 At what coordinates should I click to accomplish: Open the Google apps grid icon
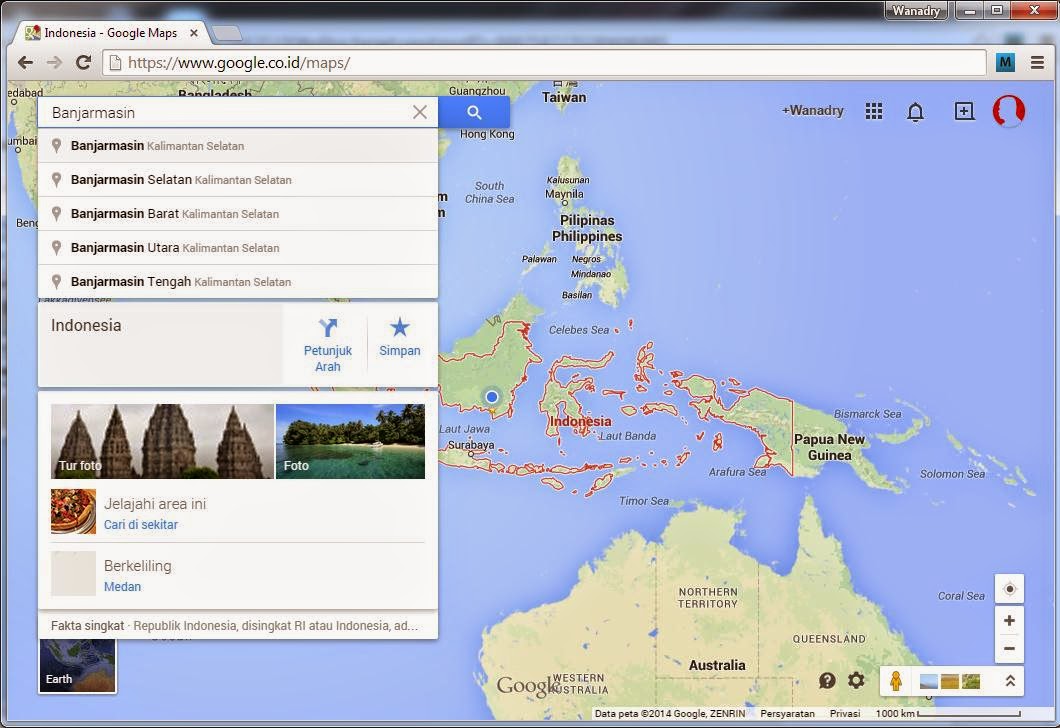873,111
